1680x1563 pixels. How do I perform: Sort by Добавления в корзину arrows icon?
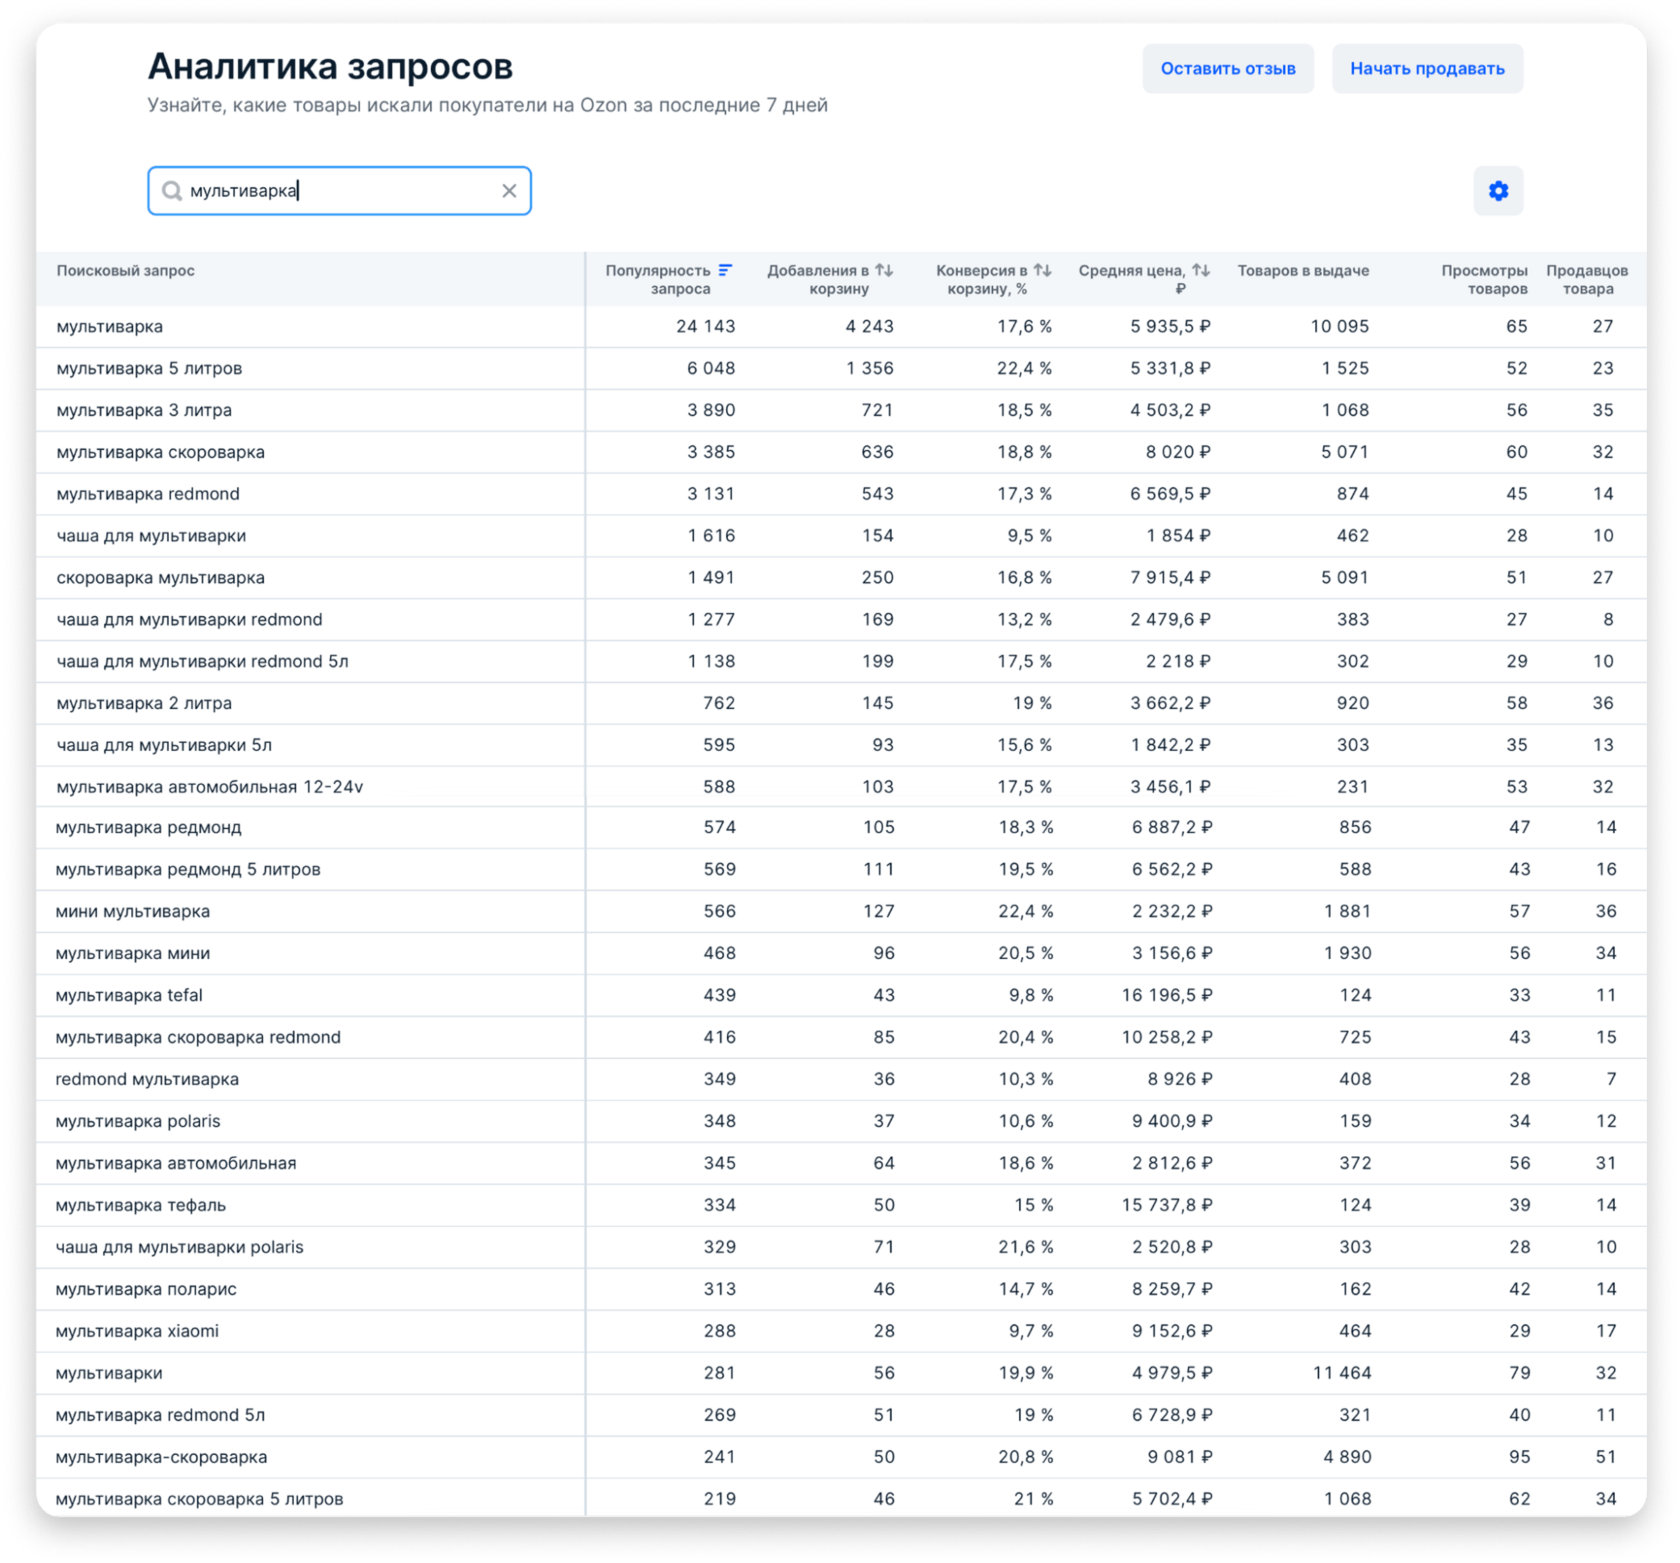tap(884, 270)
